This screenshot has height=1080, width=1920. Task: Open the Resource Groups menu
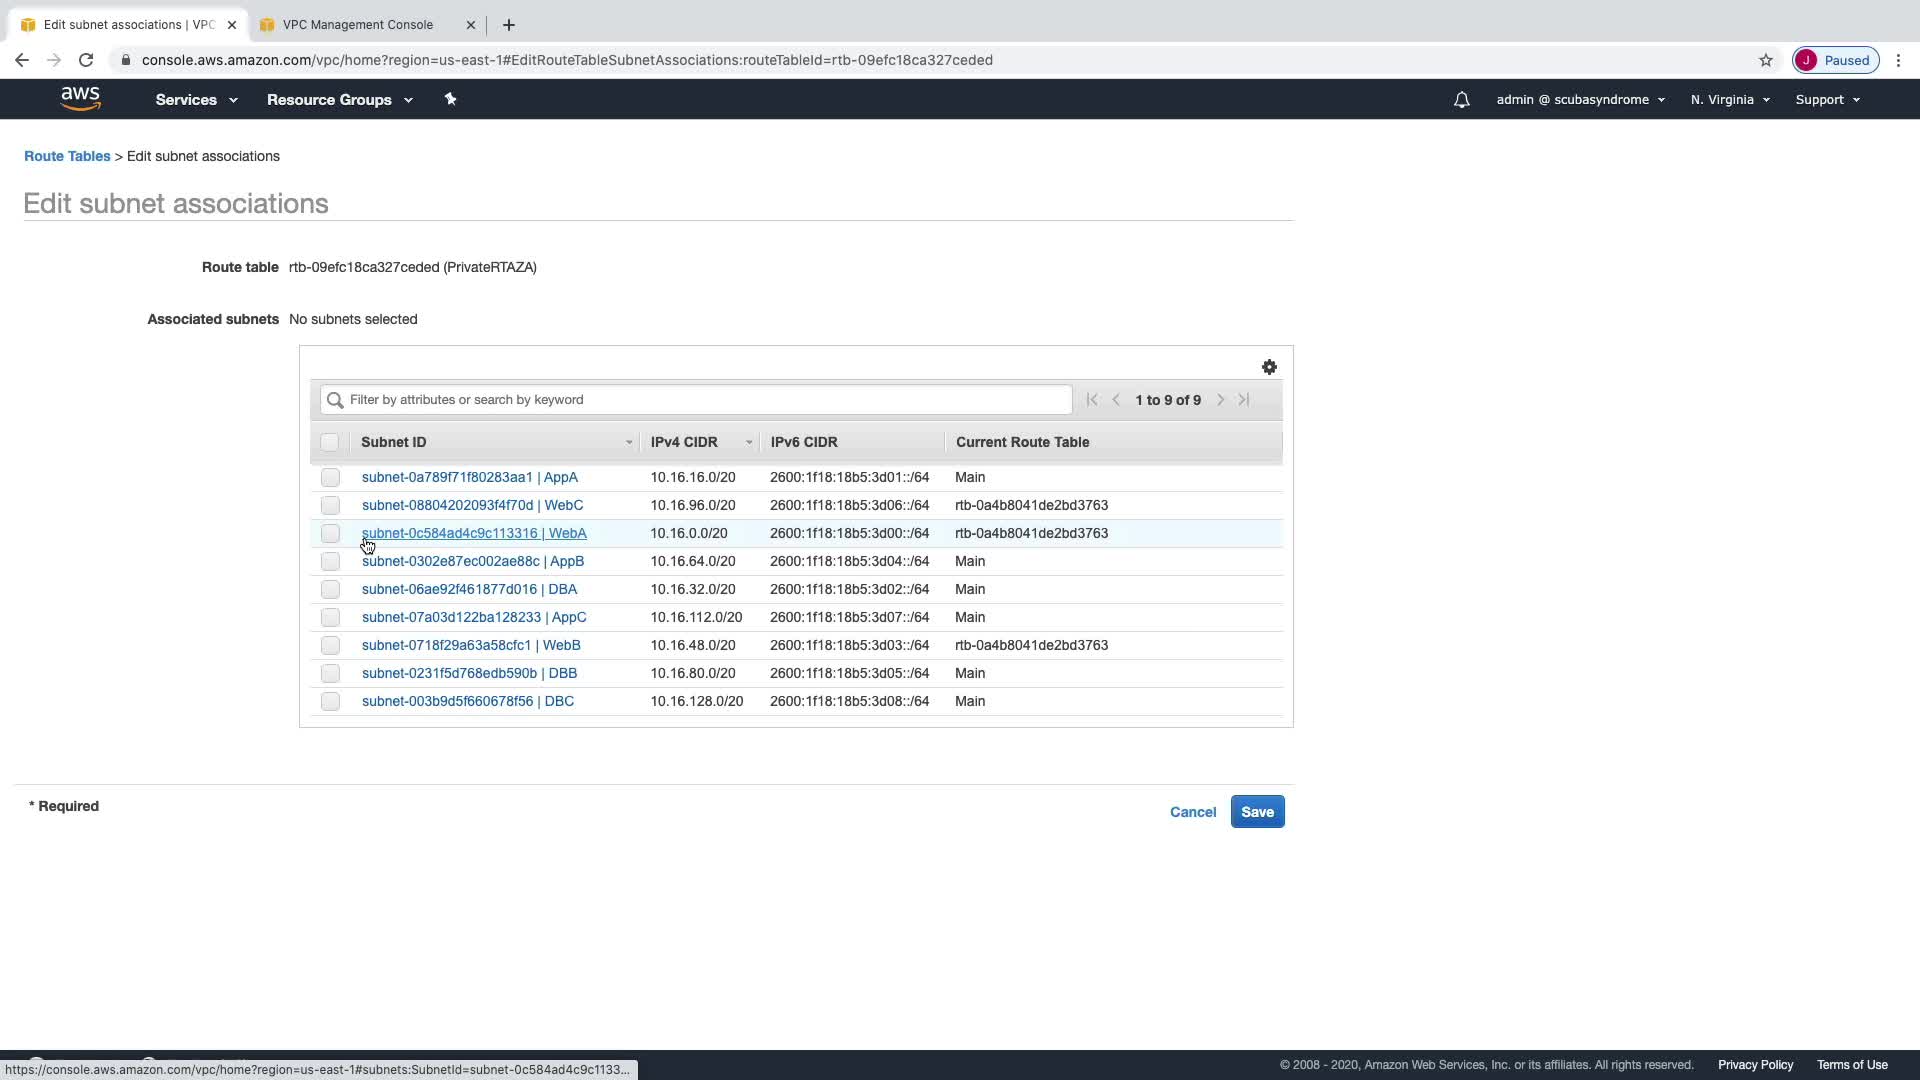(339, 100)
